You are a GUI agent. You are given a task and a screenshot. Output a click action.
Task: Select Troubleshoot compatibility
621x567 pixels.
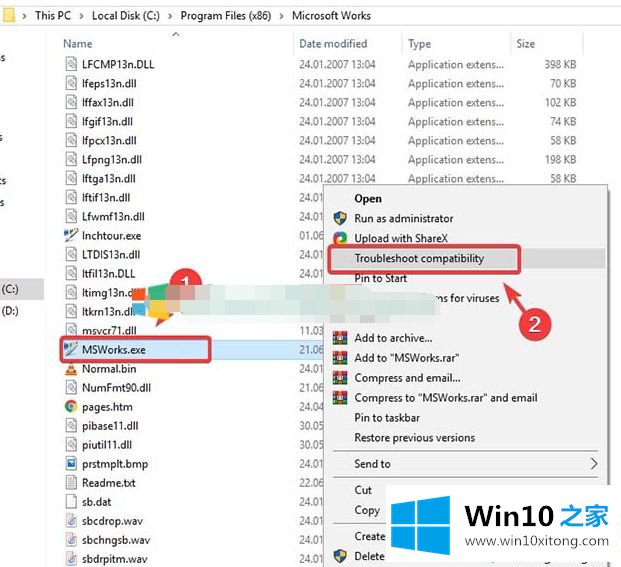click(419, 258)
